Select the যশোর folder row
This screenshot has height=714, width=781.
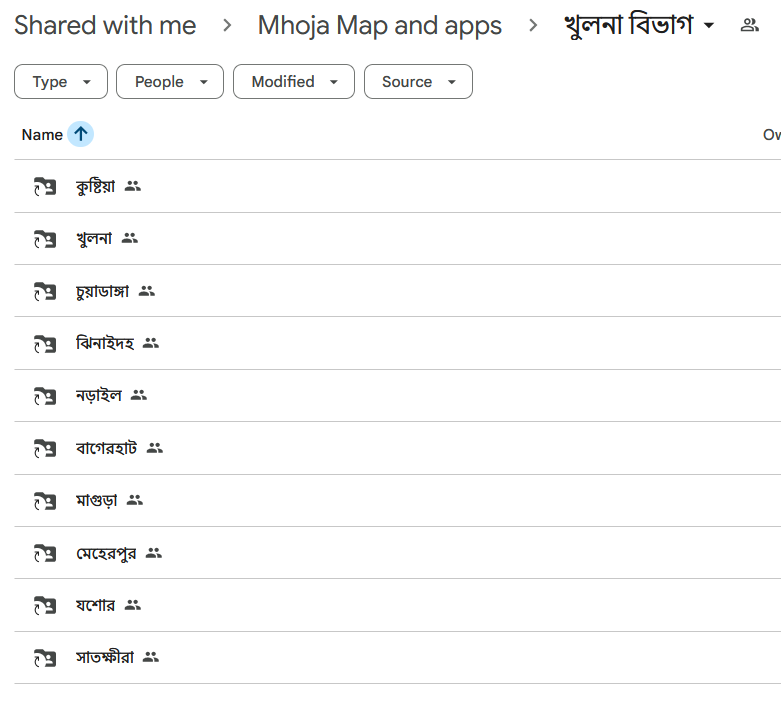click(397, 605)
